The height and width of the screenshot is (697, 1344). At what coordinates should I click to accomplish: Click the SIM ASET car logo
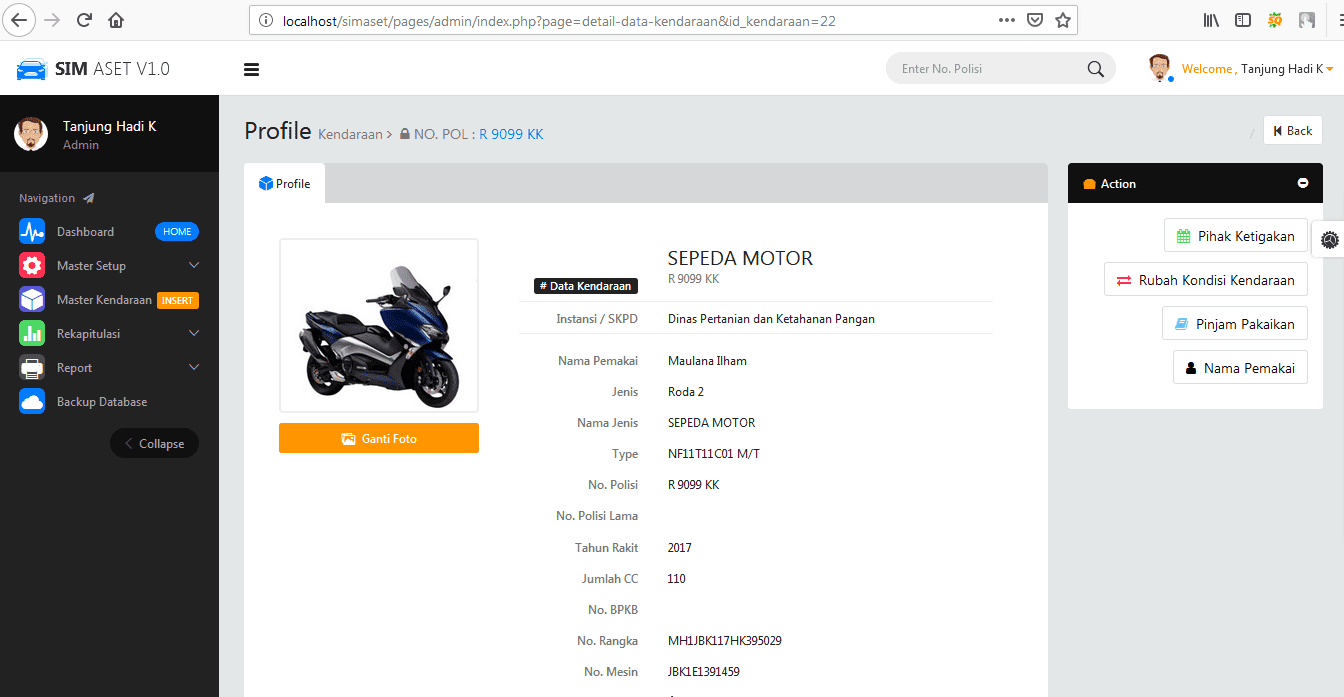point(31,68)
